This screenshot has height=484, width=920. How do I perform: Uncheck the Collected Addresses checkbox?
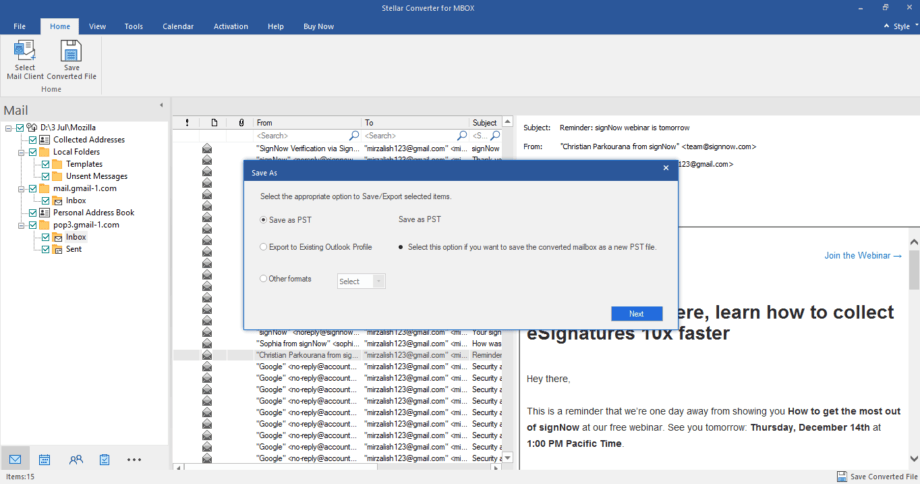coord(33,140)
